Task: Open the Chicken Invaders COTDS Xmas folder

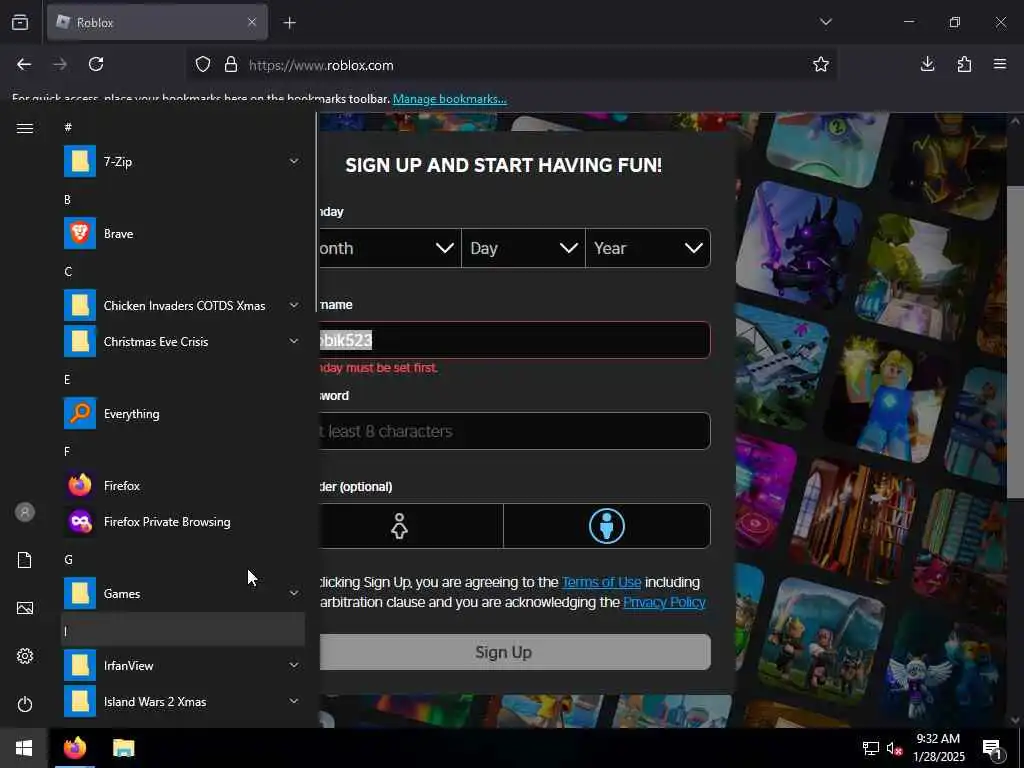Action: (183, 306)
